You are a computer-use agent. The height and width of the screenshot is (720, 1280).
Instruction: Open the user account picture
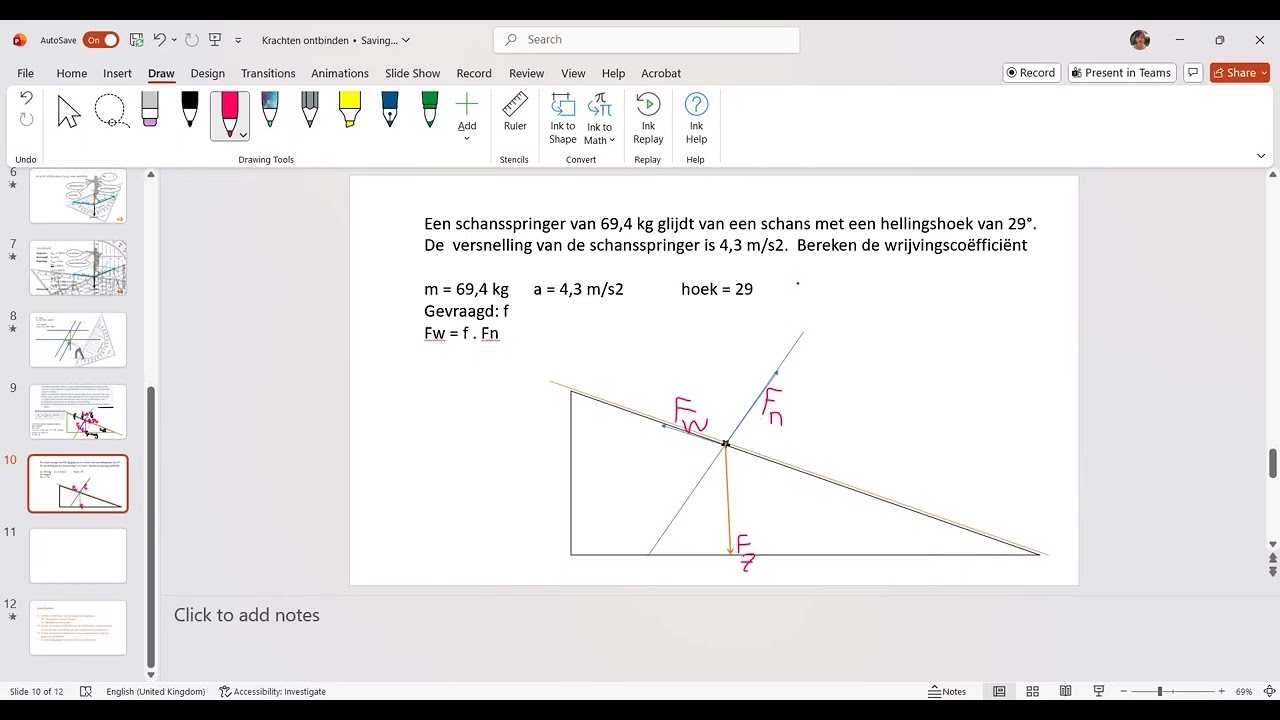click(x=1140, y=40)
